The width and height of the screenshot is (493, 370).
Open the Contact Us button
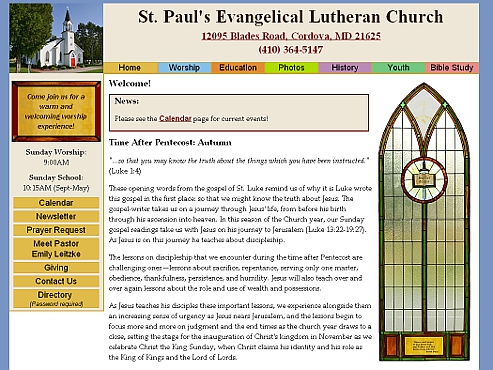pyautogui.click(x=56, y=281)
